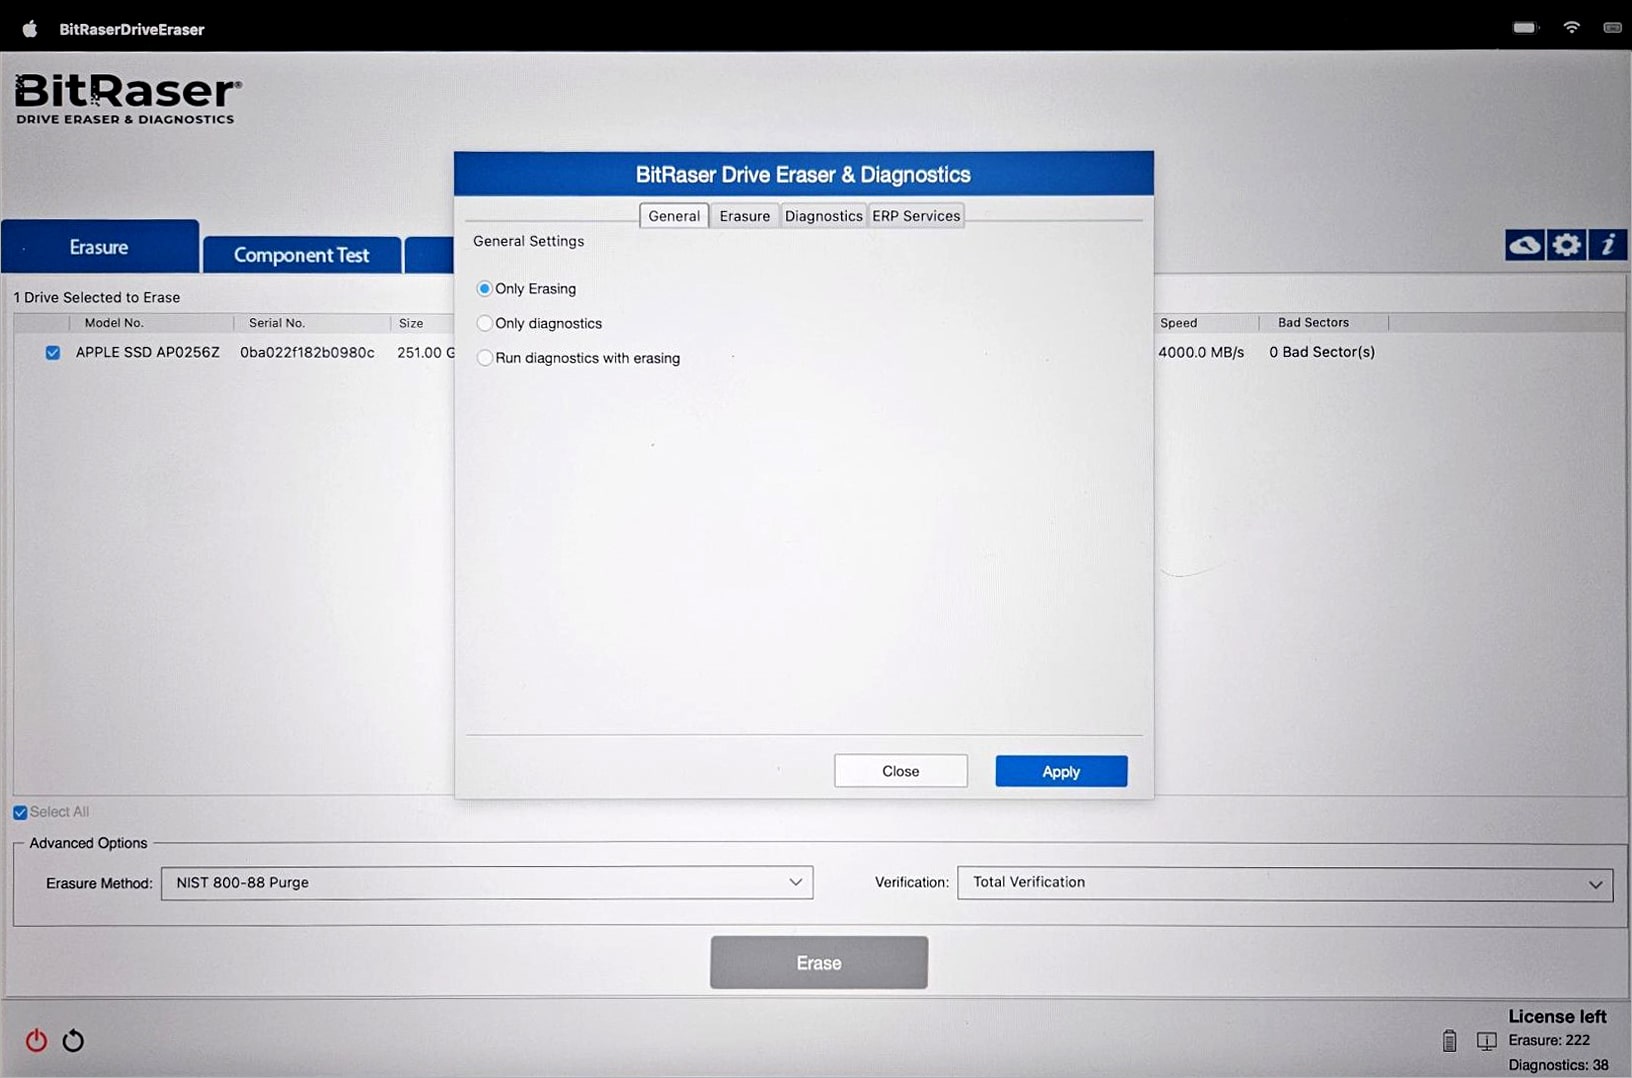Click the Apply button

[x=1061, y=771]
